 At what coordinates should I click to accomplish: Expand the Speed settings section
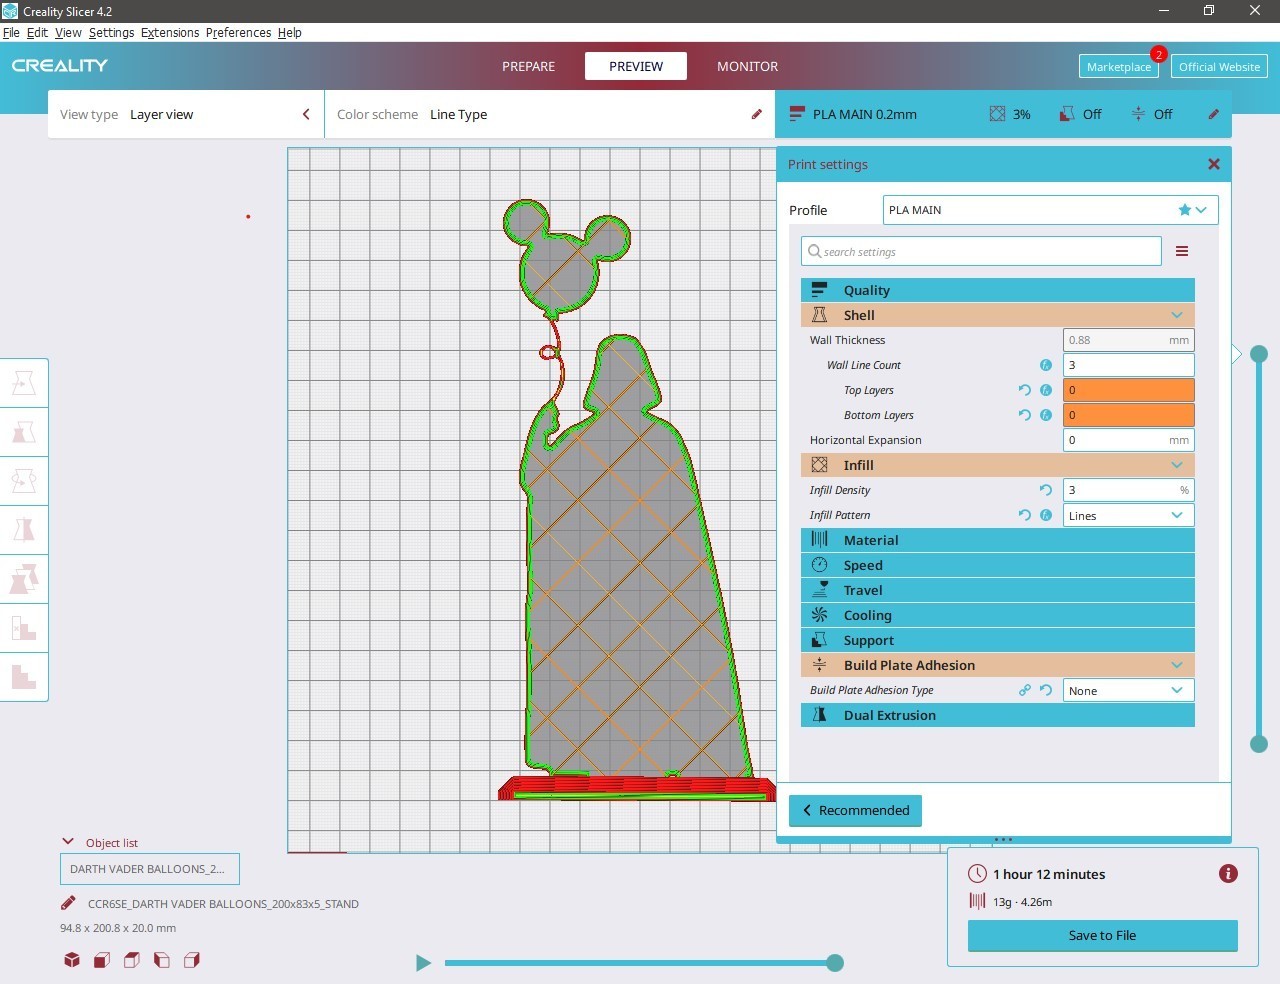(x=998, y=565)
